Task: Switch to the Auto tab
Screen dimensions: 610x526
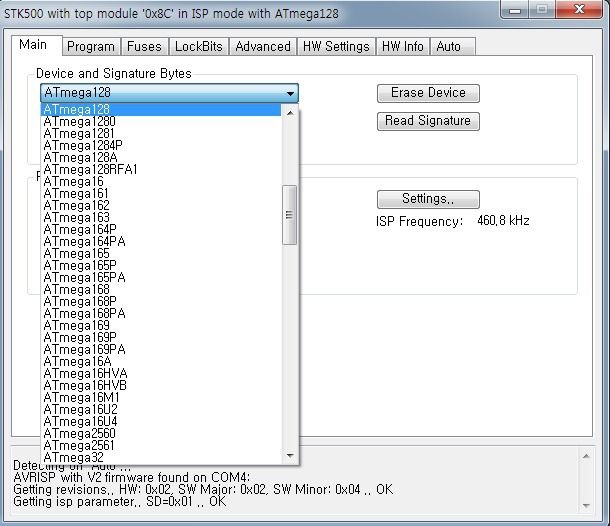Action: click(x=451, y=47)
